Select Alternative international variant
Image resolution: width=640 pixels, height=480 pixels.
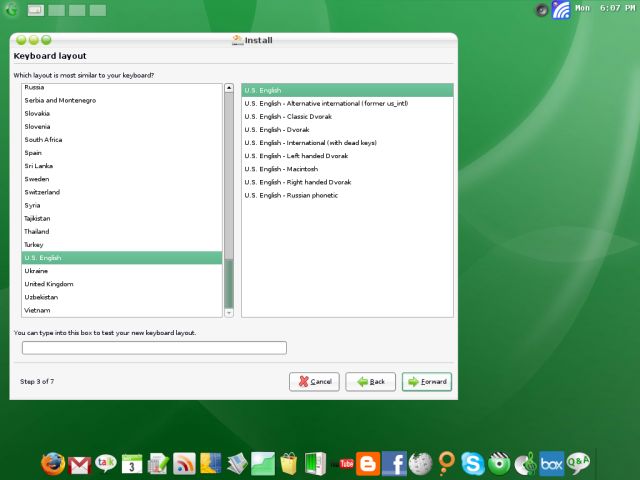tap(347, 103)
